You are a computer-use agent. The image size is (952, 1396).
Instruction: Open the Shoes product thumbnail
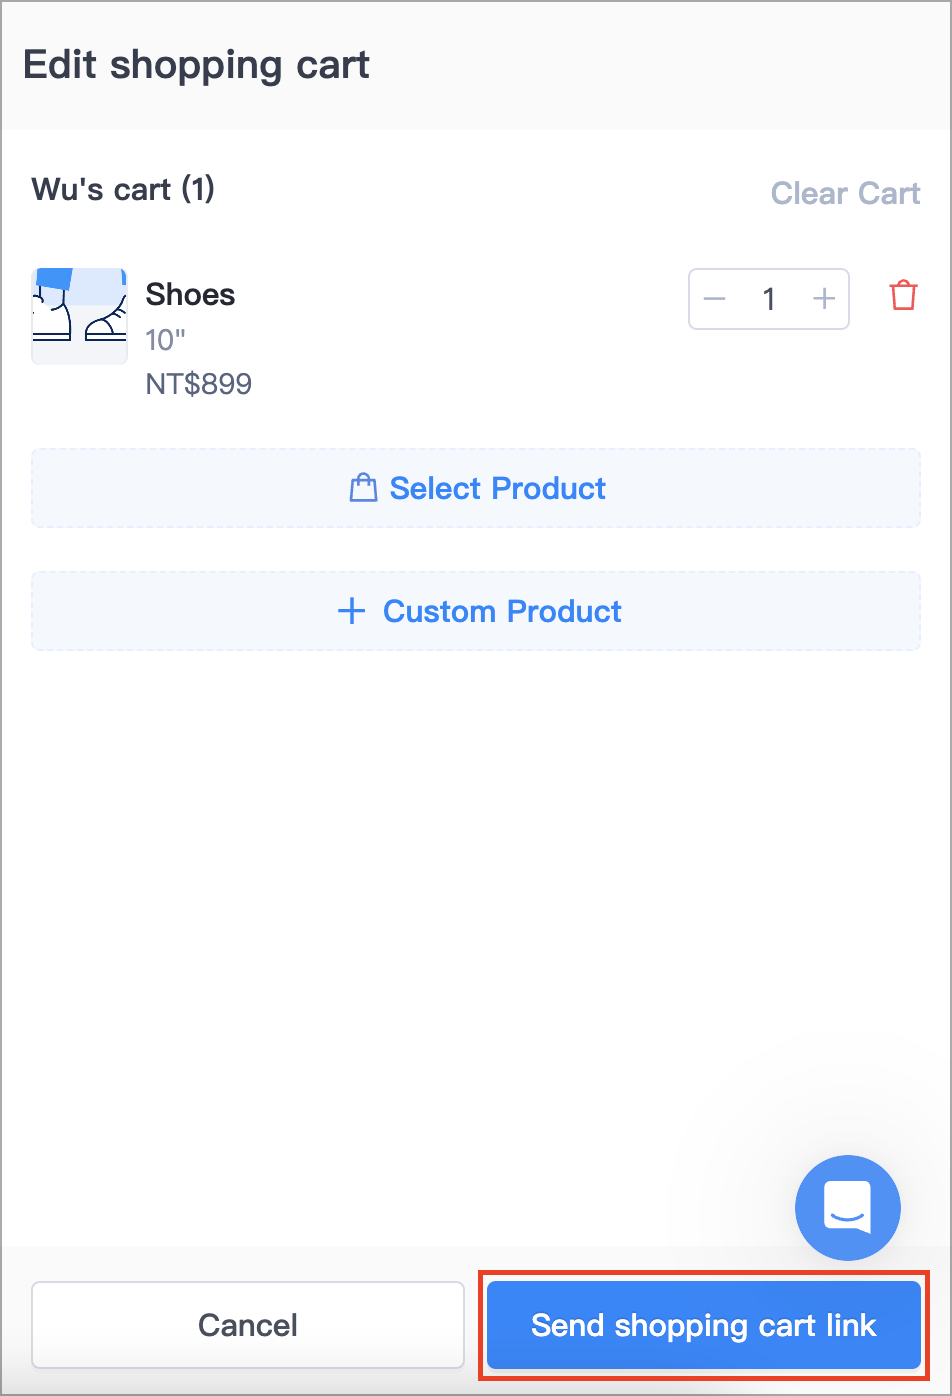click(x=79, y=316)
